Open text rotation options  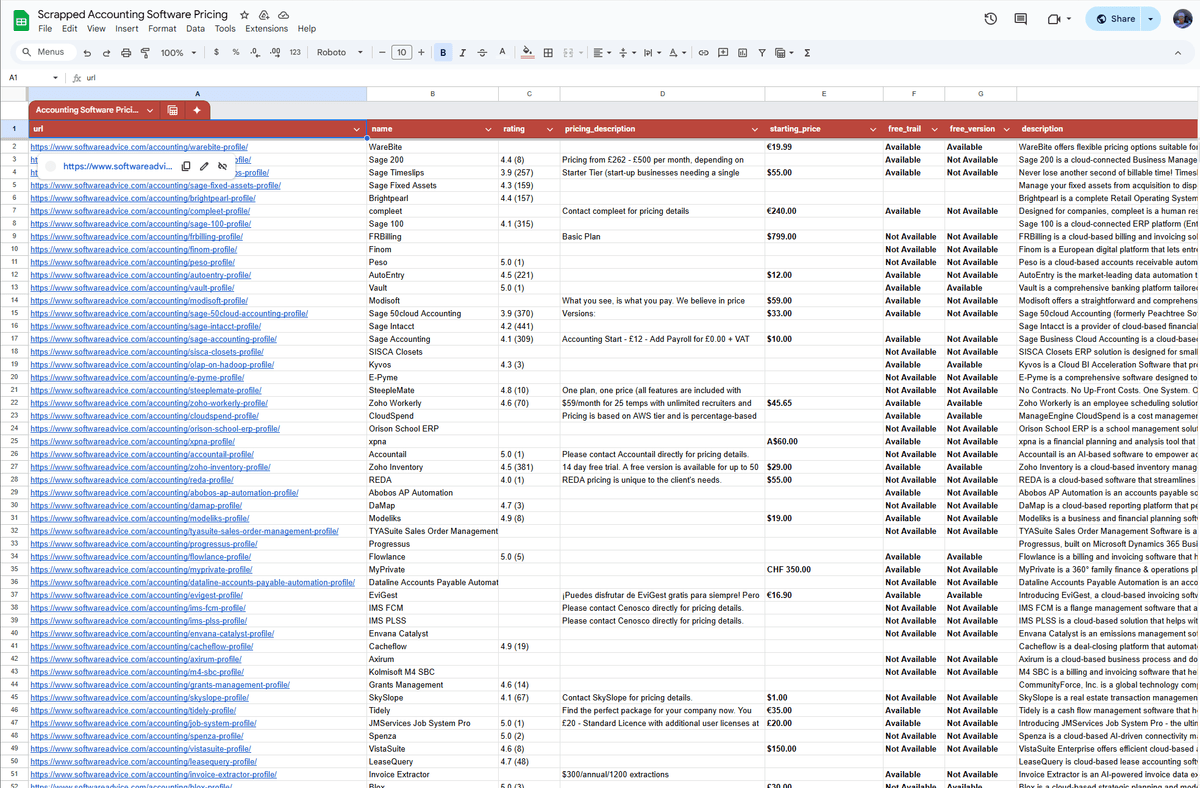coord(676,52)
